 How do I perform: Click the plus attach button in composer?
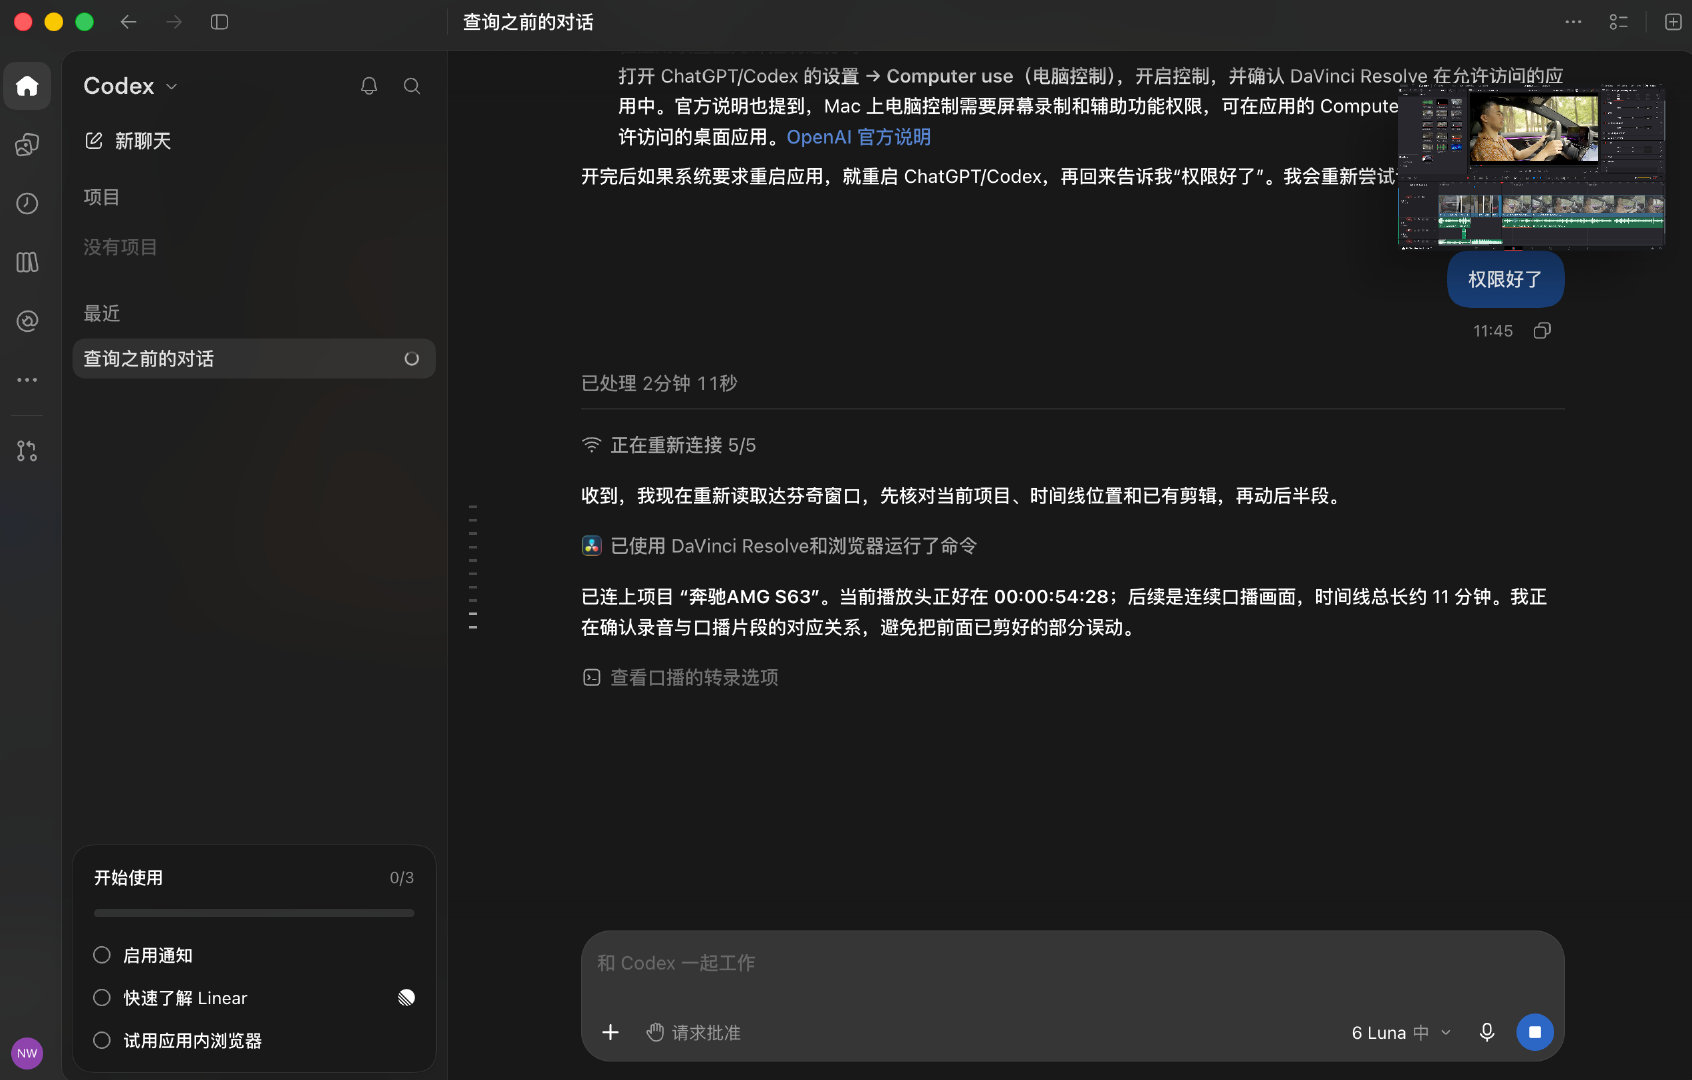(x=610, y=1032)
